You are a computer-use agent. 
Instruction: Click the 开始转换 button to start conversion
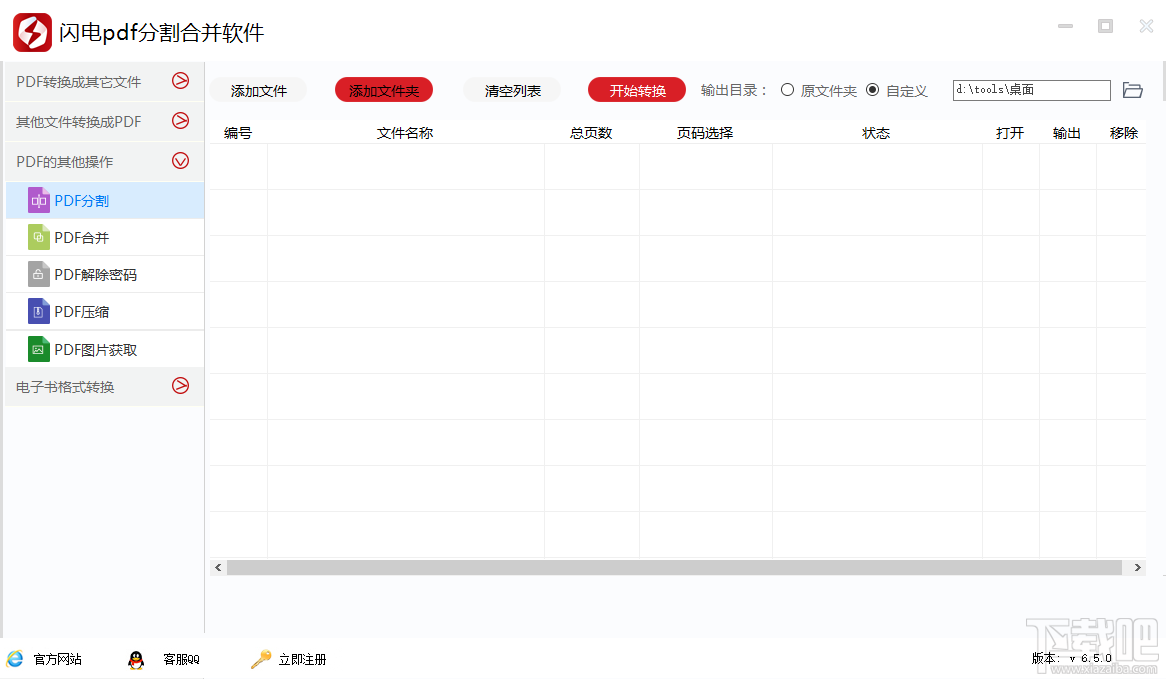click(x=637, y=89)
